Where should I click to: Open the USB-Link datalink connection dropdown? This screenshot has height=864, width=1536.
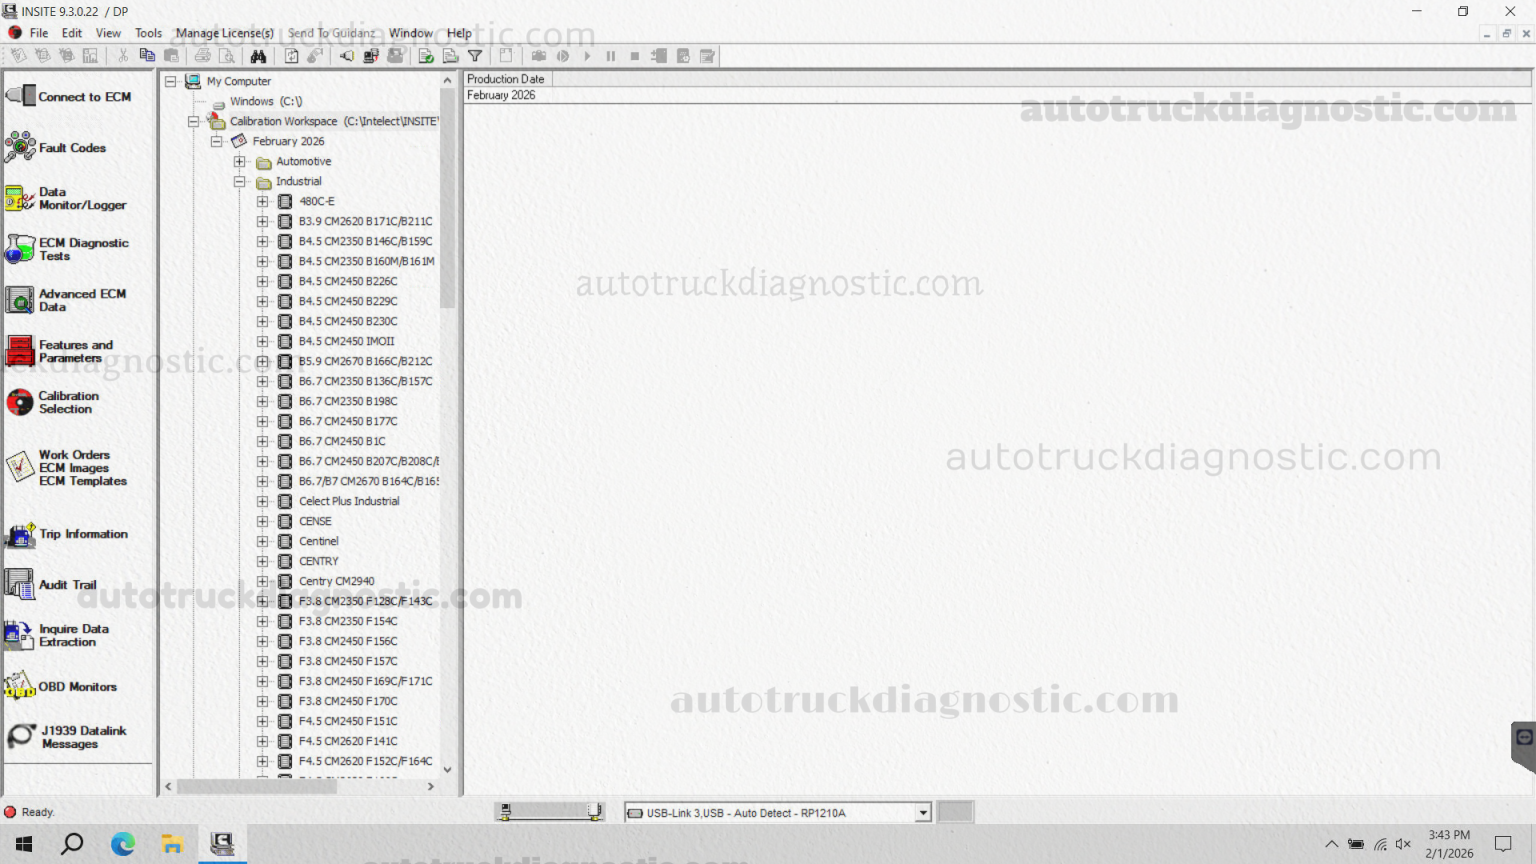pos(923,813)
